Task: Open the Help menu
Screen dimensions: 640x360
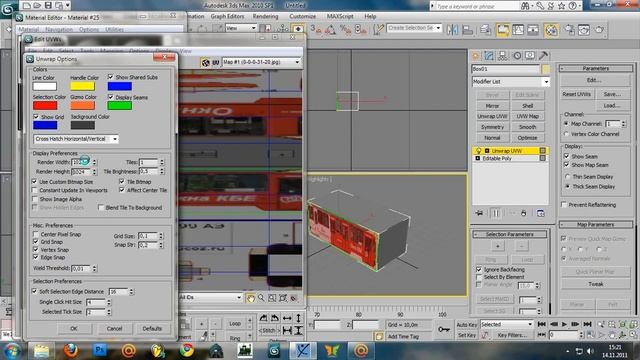Action: click(370, 16)
